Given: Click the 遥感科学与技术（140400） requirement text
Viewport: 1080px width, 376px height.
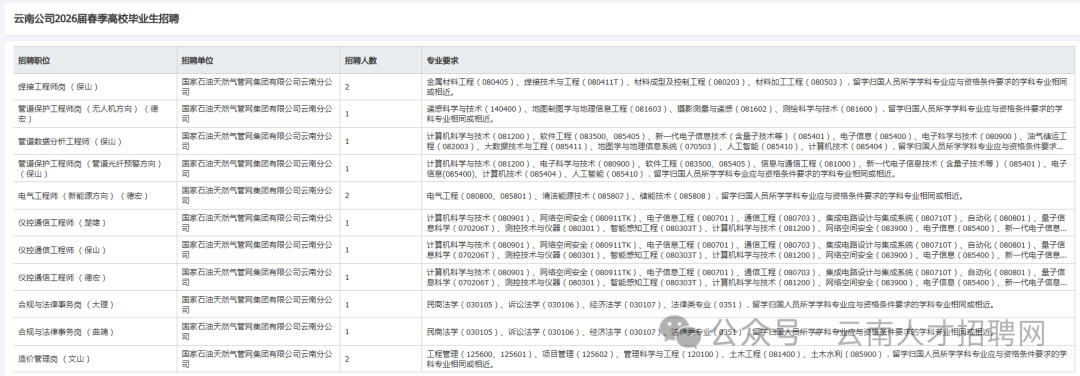Looking at the screenshot, I should 475,109.
